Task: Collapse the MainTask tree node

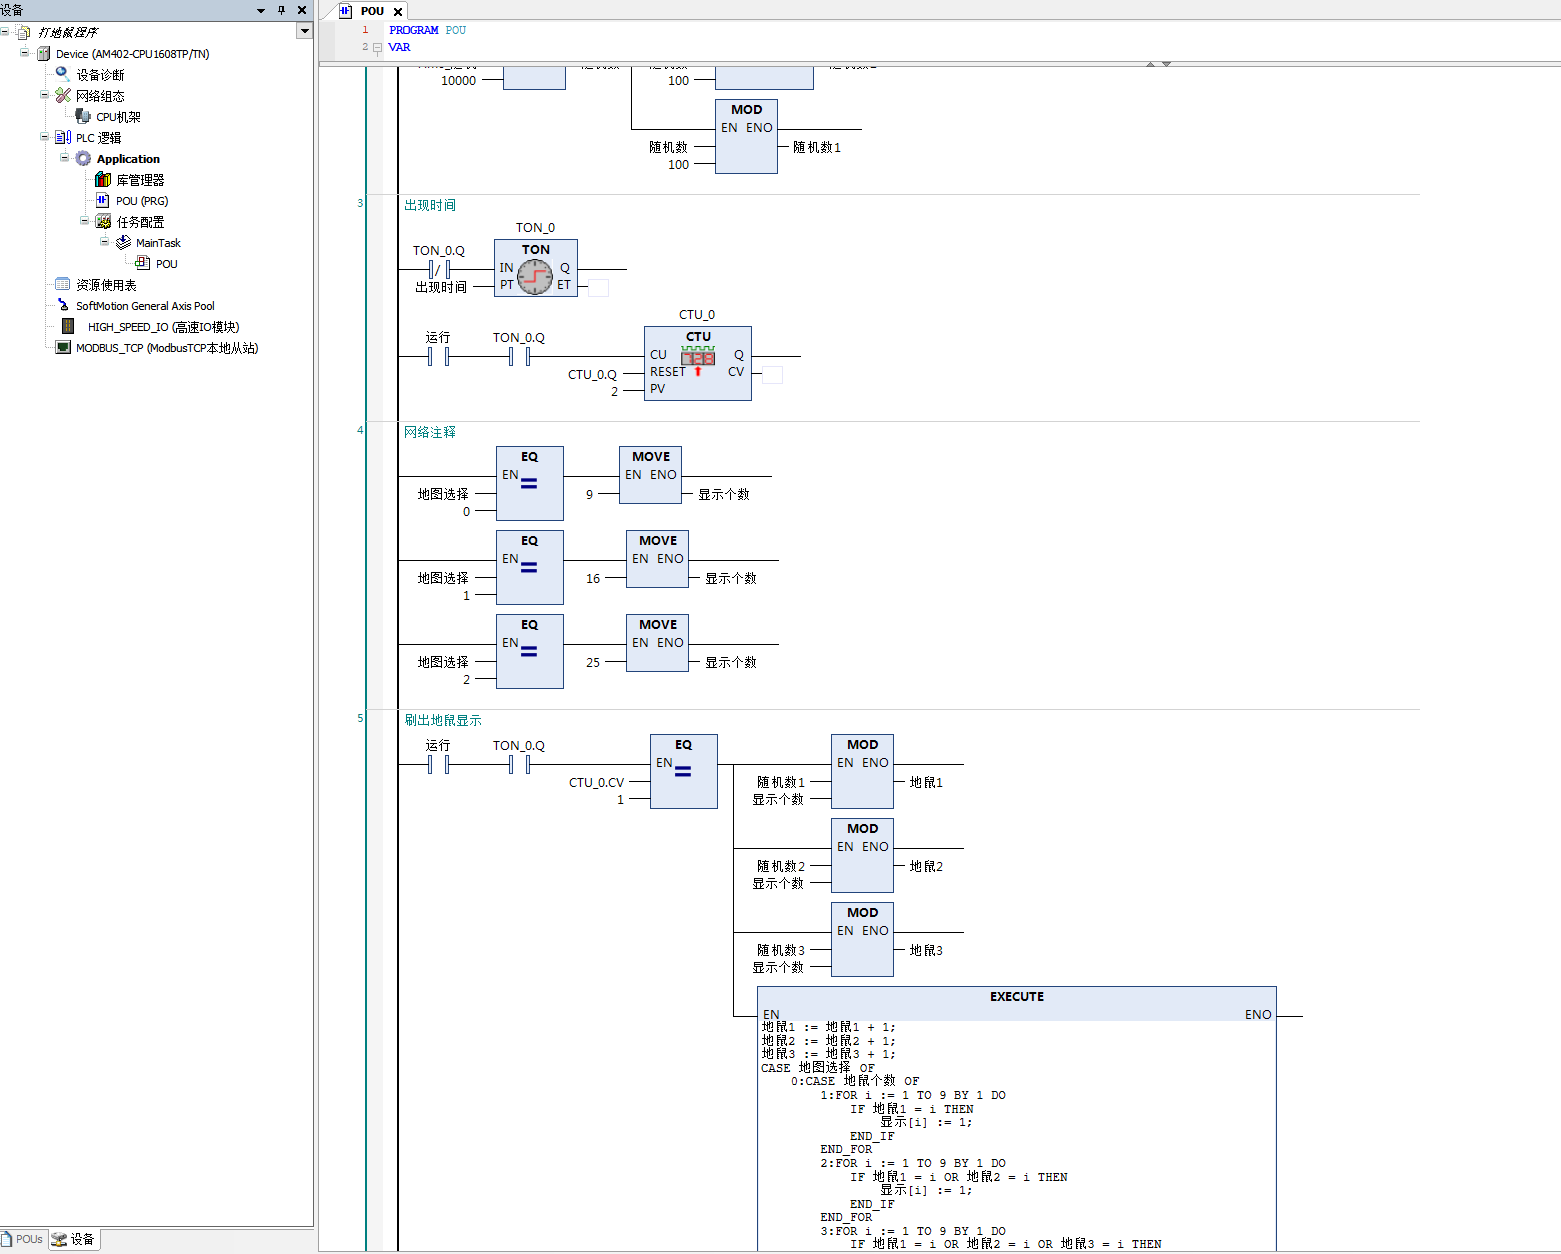Action: (105, 242)
